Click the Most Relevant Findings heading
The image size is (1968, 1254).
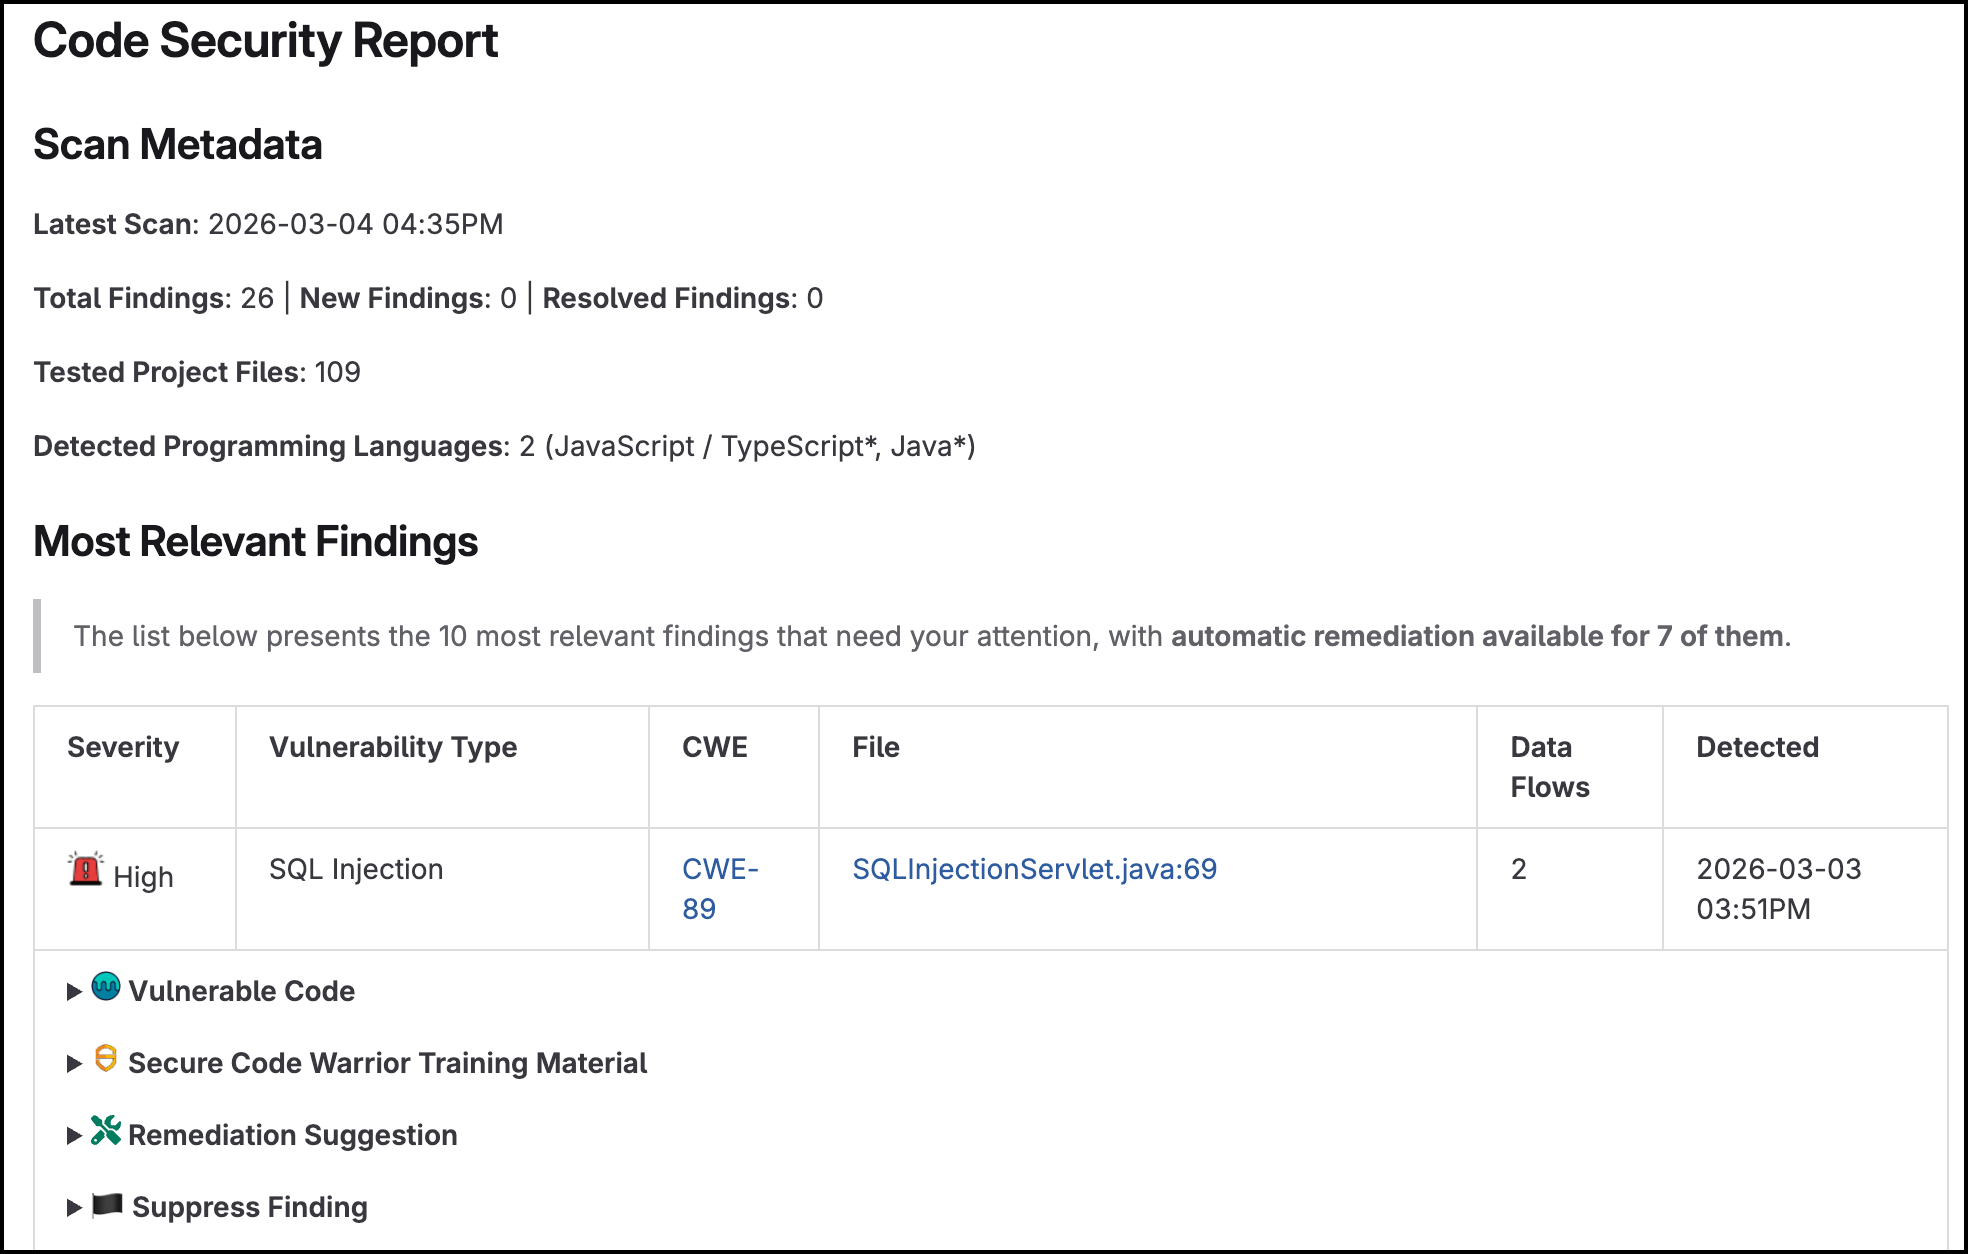[256, 542]
